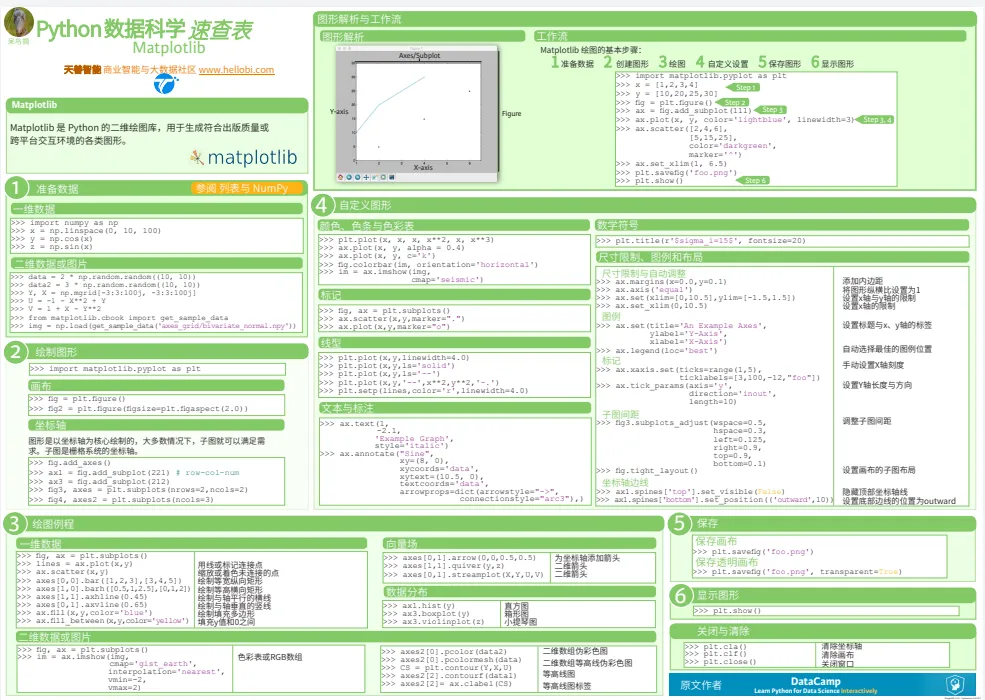Click the Home icon in the figure window toolbar

340,177
